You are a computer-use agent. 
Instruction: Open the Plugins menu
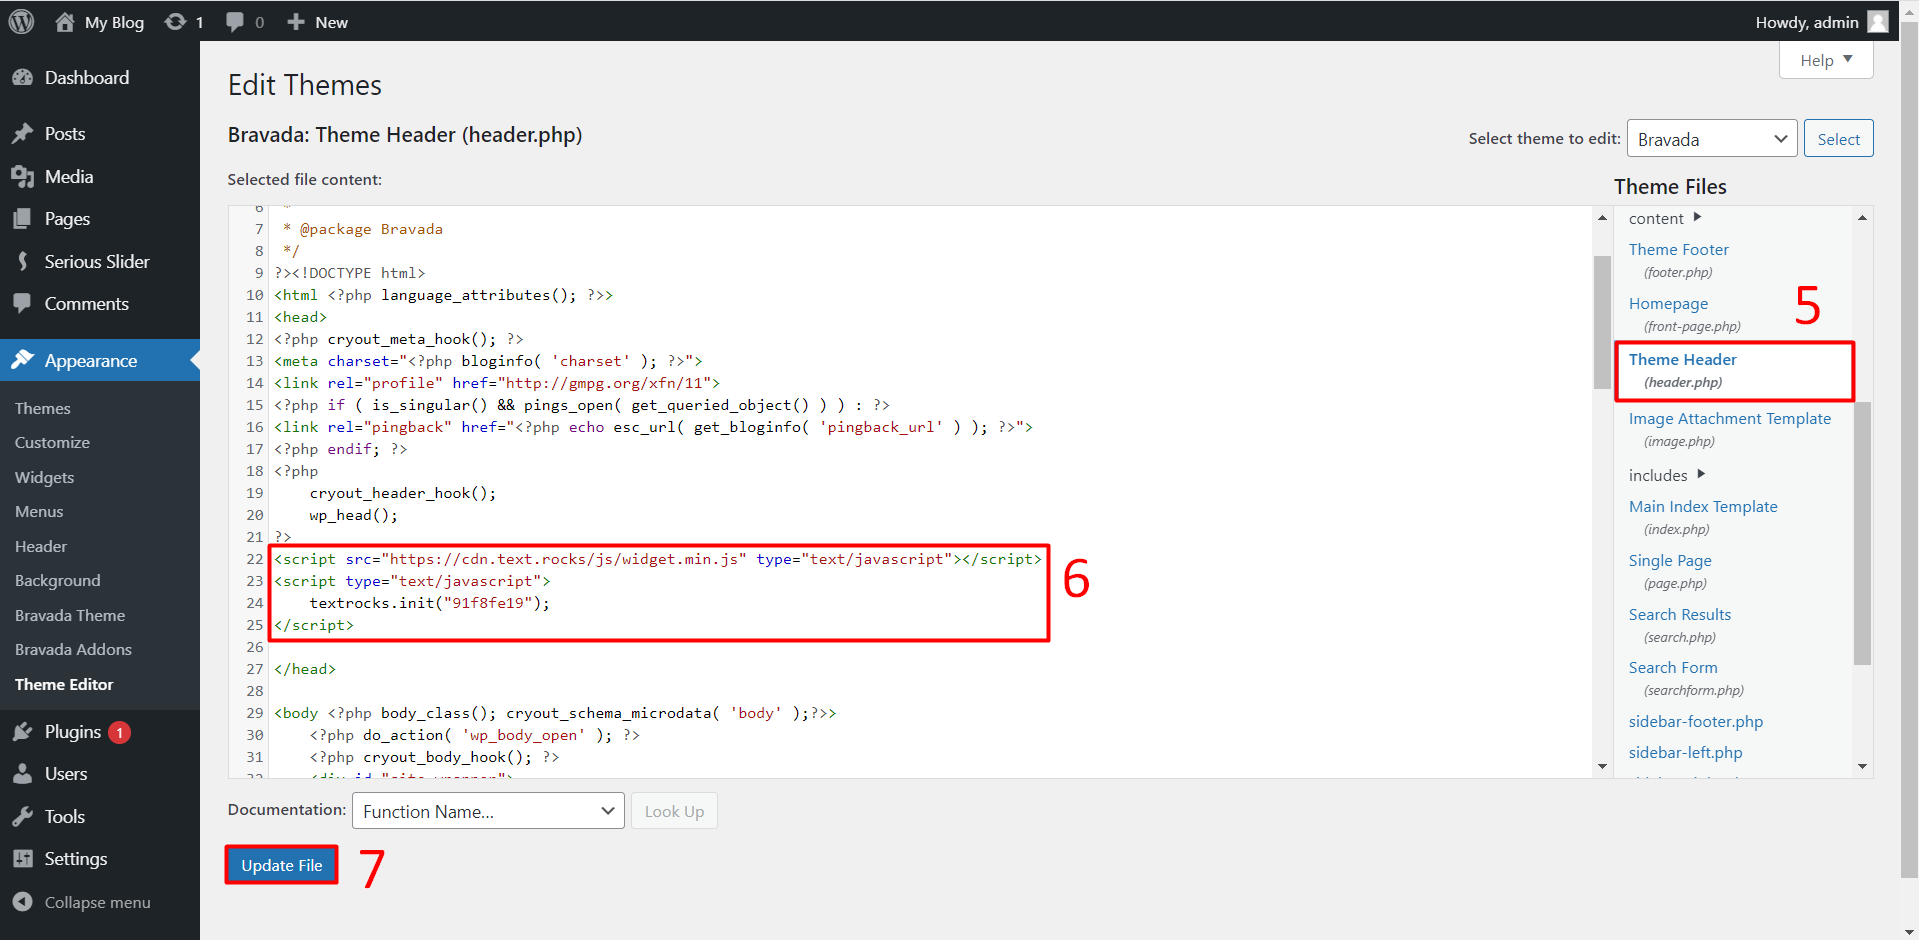point(73,732)
